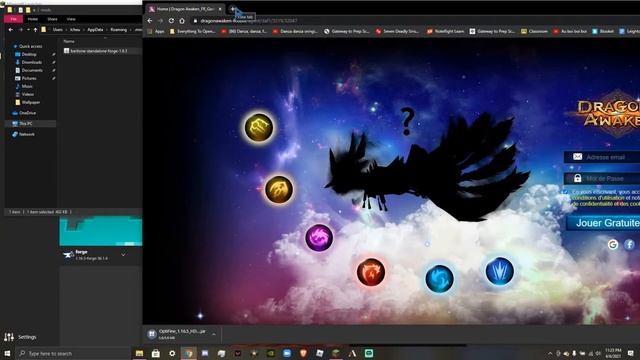The width and height of the screenshot is (640, 360).
Task: Show hidden system tray icons
Action: pos(550,353)
